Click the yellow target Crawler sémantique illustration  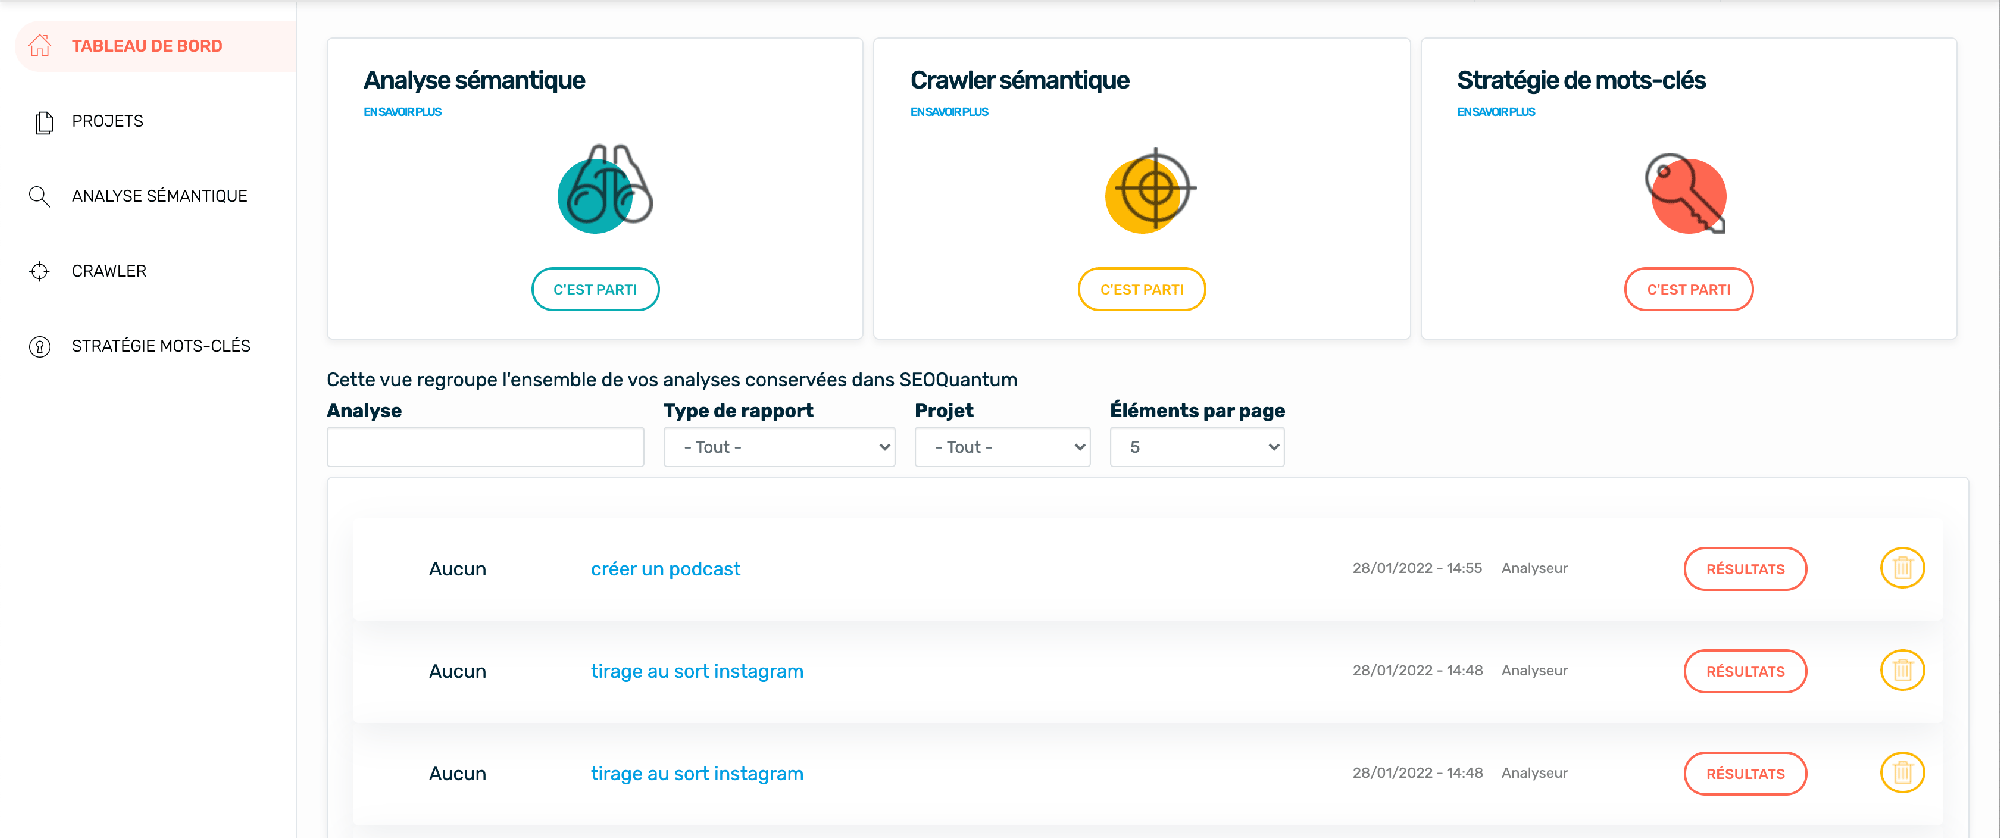[1150, 190]
